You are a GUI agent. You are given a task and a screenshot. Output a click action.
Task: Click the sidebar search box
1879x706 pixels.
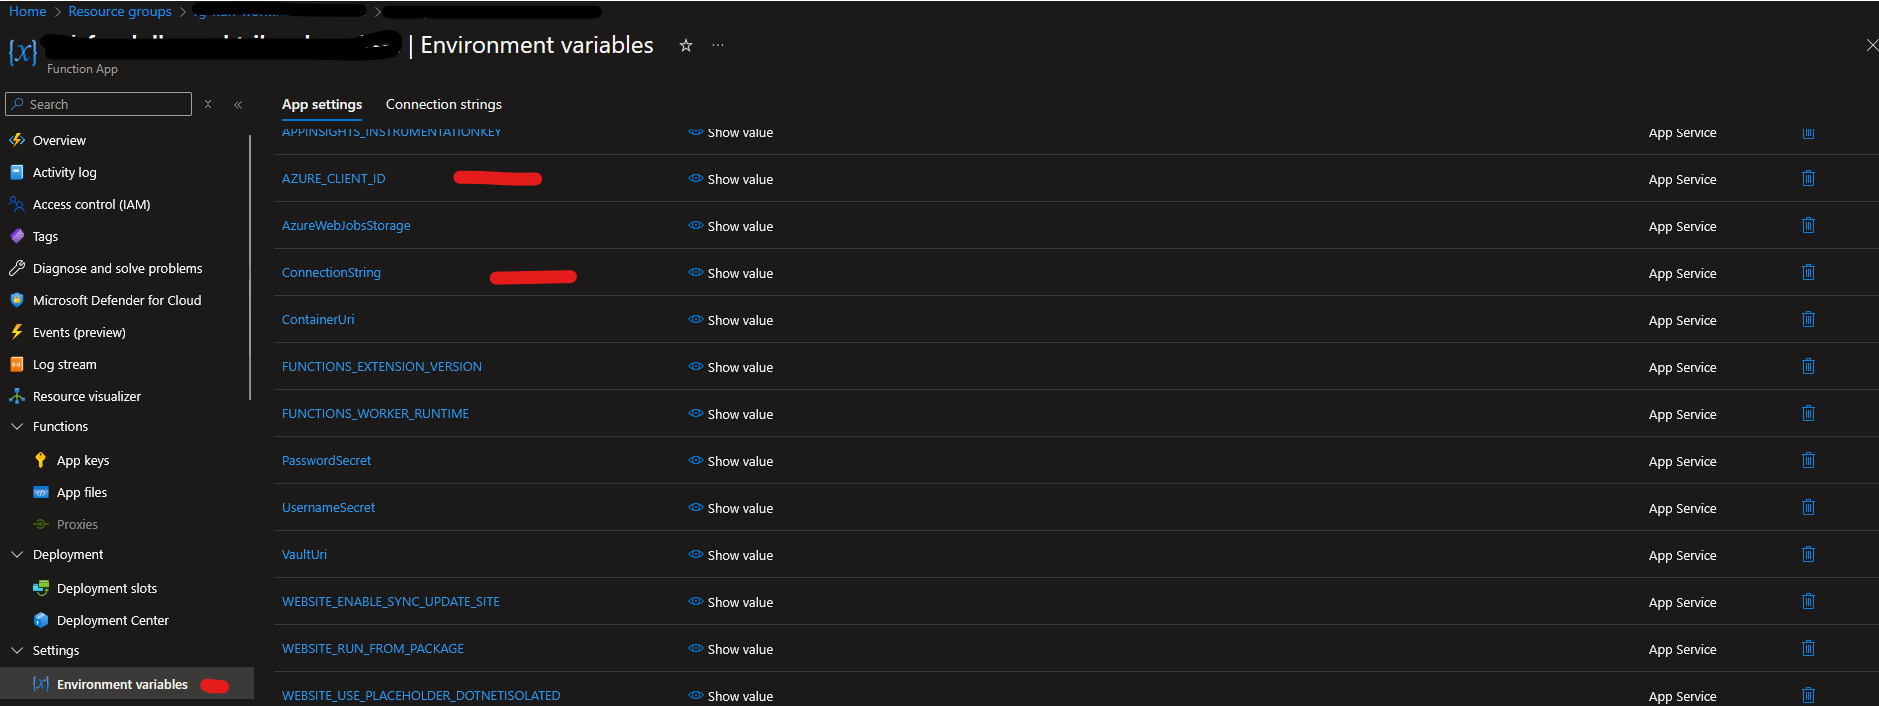98,104
